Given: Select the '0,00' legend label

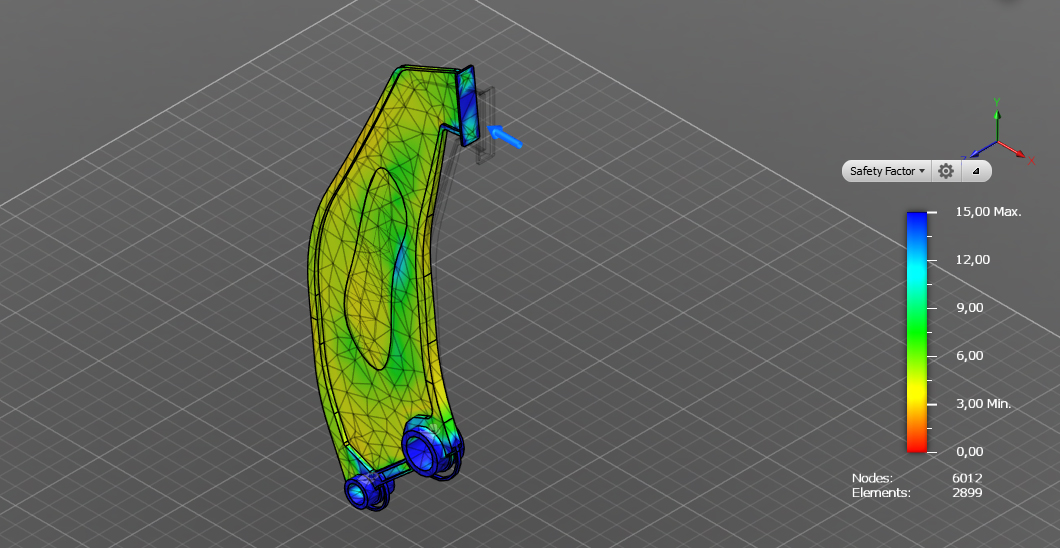Looking at the screenshot, I should tap(969, 451).
